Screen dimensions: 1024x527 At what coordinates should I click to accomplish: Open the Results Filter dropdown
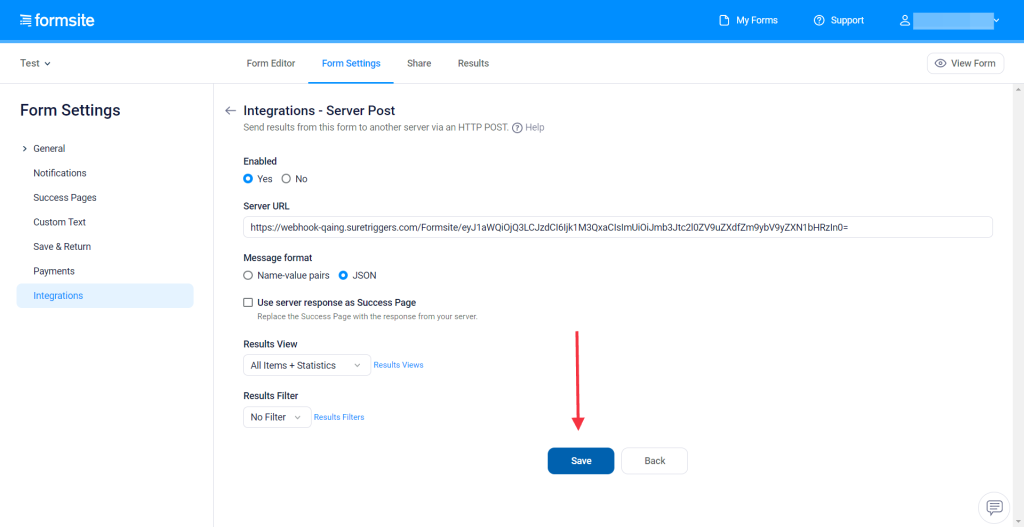tap(277, 417)
